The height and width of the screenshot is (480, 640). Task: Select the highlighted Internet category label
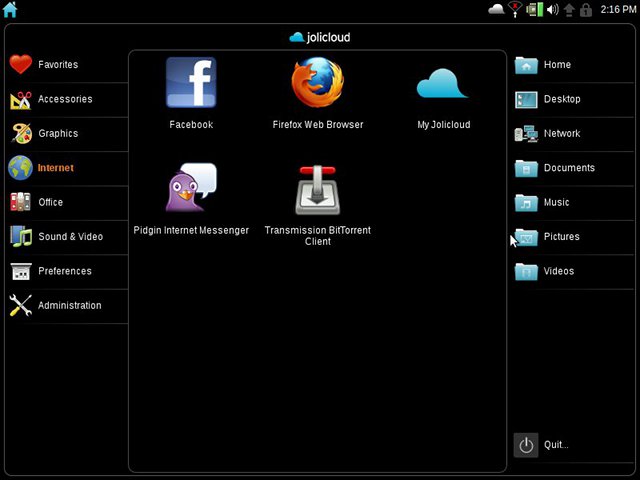point(56,168)
